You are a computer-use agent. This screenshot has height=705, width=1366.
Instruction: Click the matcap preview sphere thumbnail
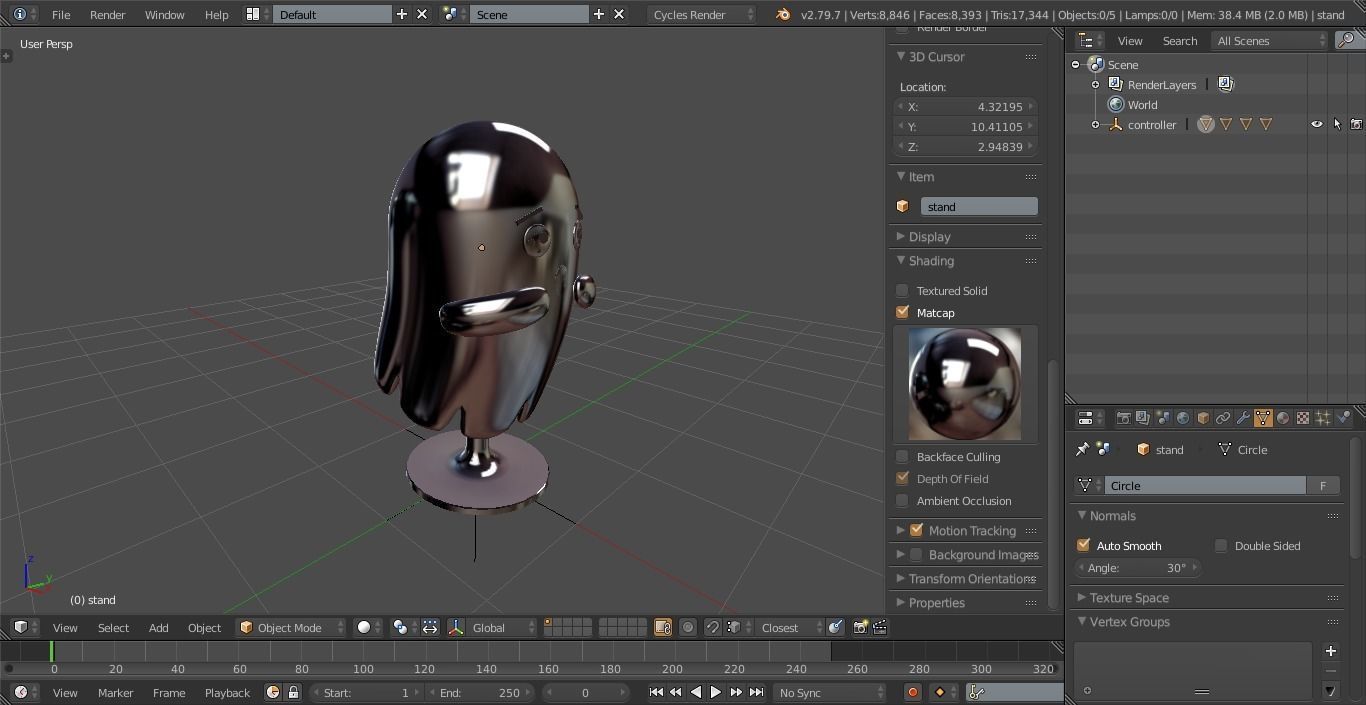pyautogui.click(x=965, y=383)
